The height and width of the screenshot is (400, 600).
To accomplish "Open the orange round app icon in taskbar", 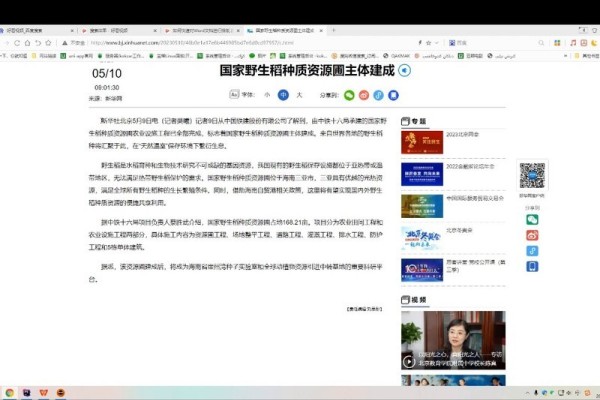I will pos(60,393).
